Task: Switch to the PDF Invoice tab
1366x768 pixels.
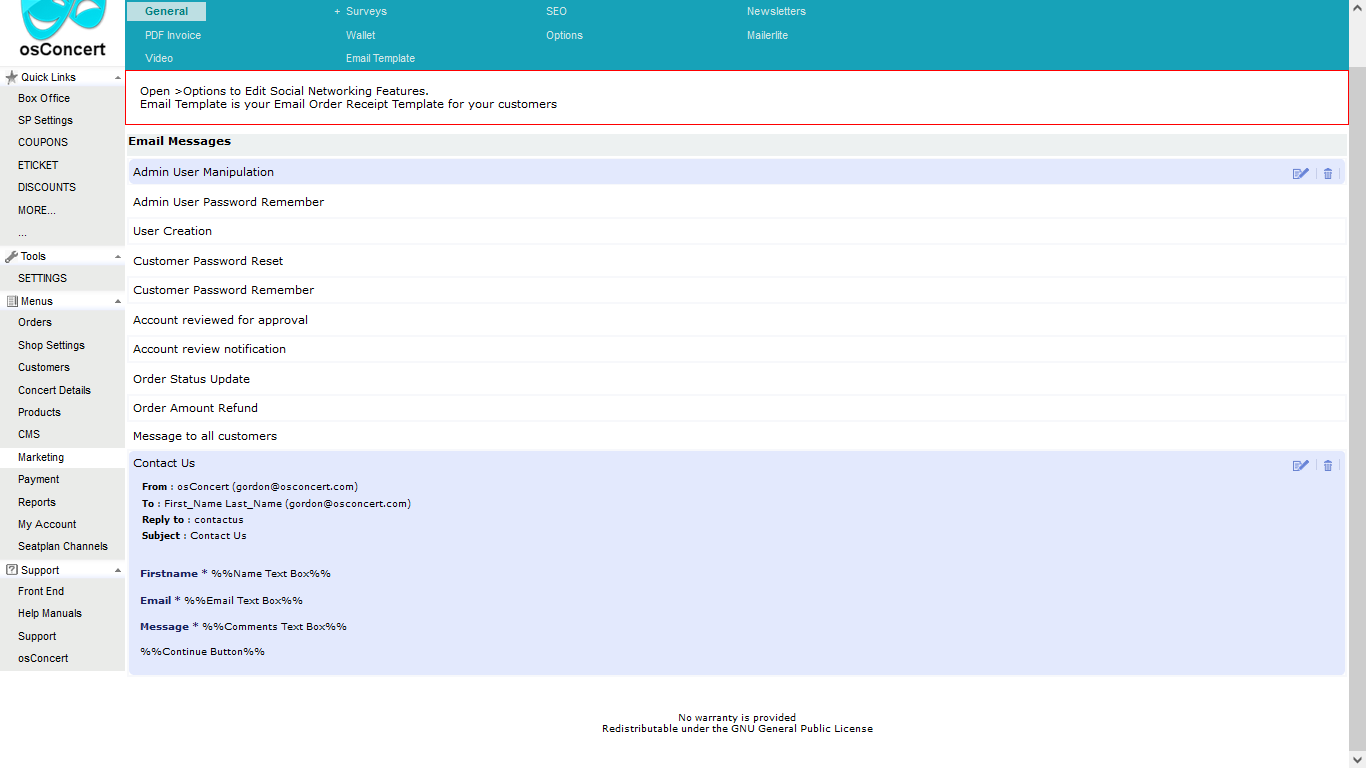Action: (173, 35)
